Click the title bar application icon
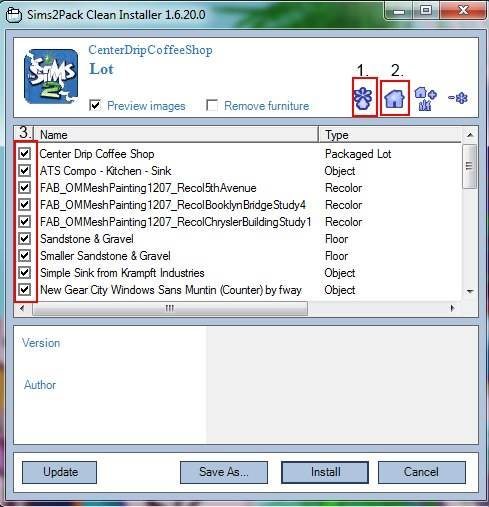Screen dimensions: 489x507 pos(14,15)
